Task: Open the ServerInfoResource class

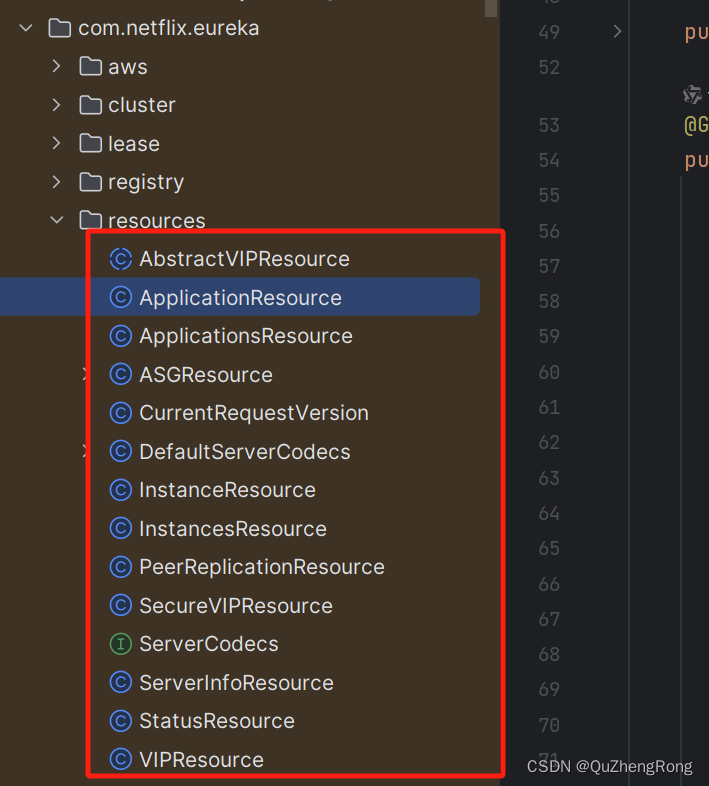Action: click(236, 683)
